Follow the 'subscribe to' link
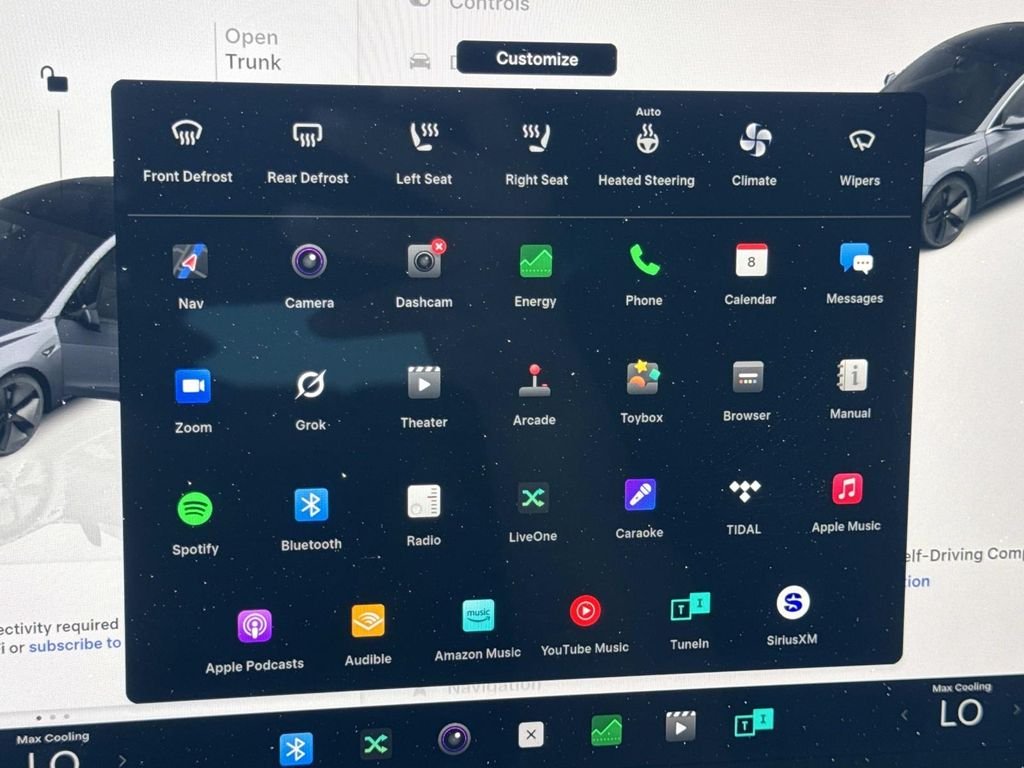 click(x=74, y=644)
